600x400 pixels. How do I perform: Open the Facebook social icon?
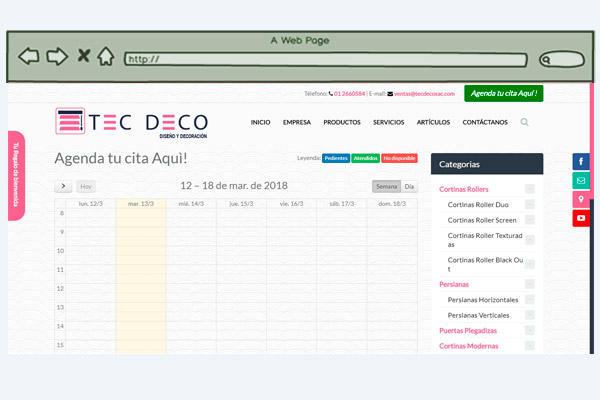[581, 162]
